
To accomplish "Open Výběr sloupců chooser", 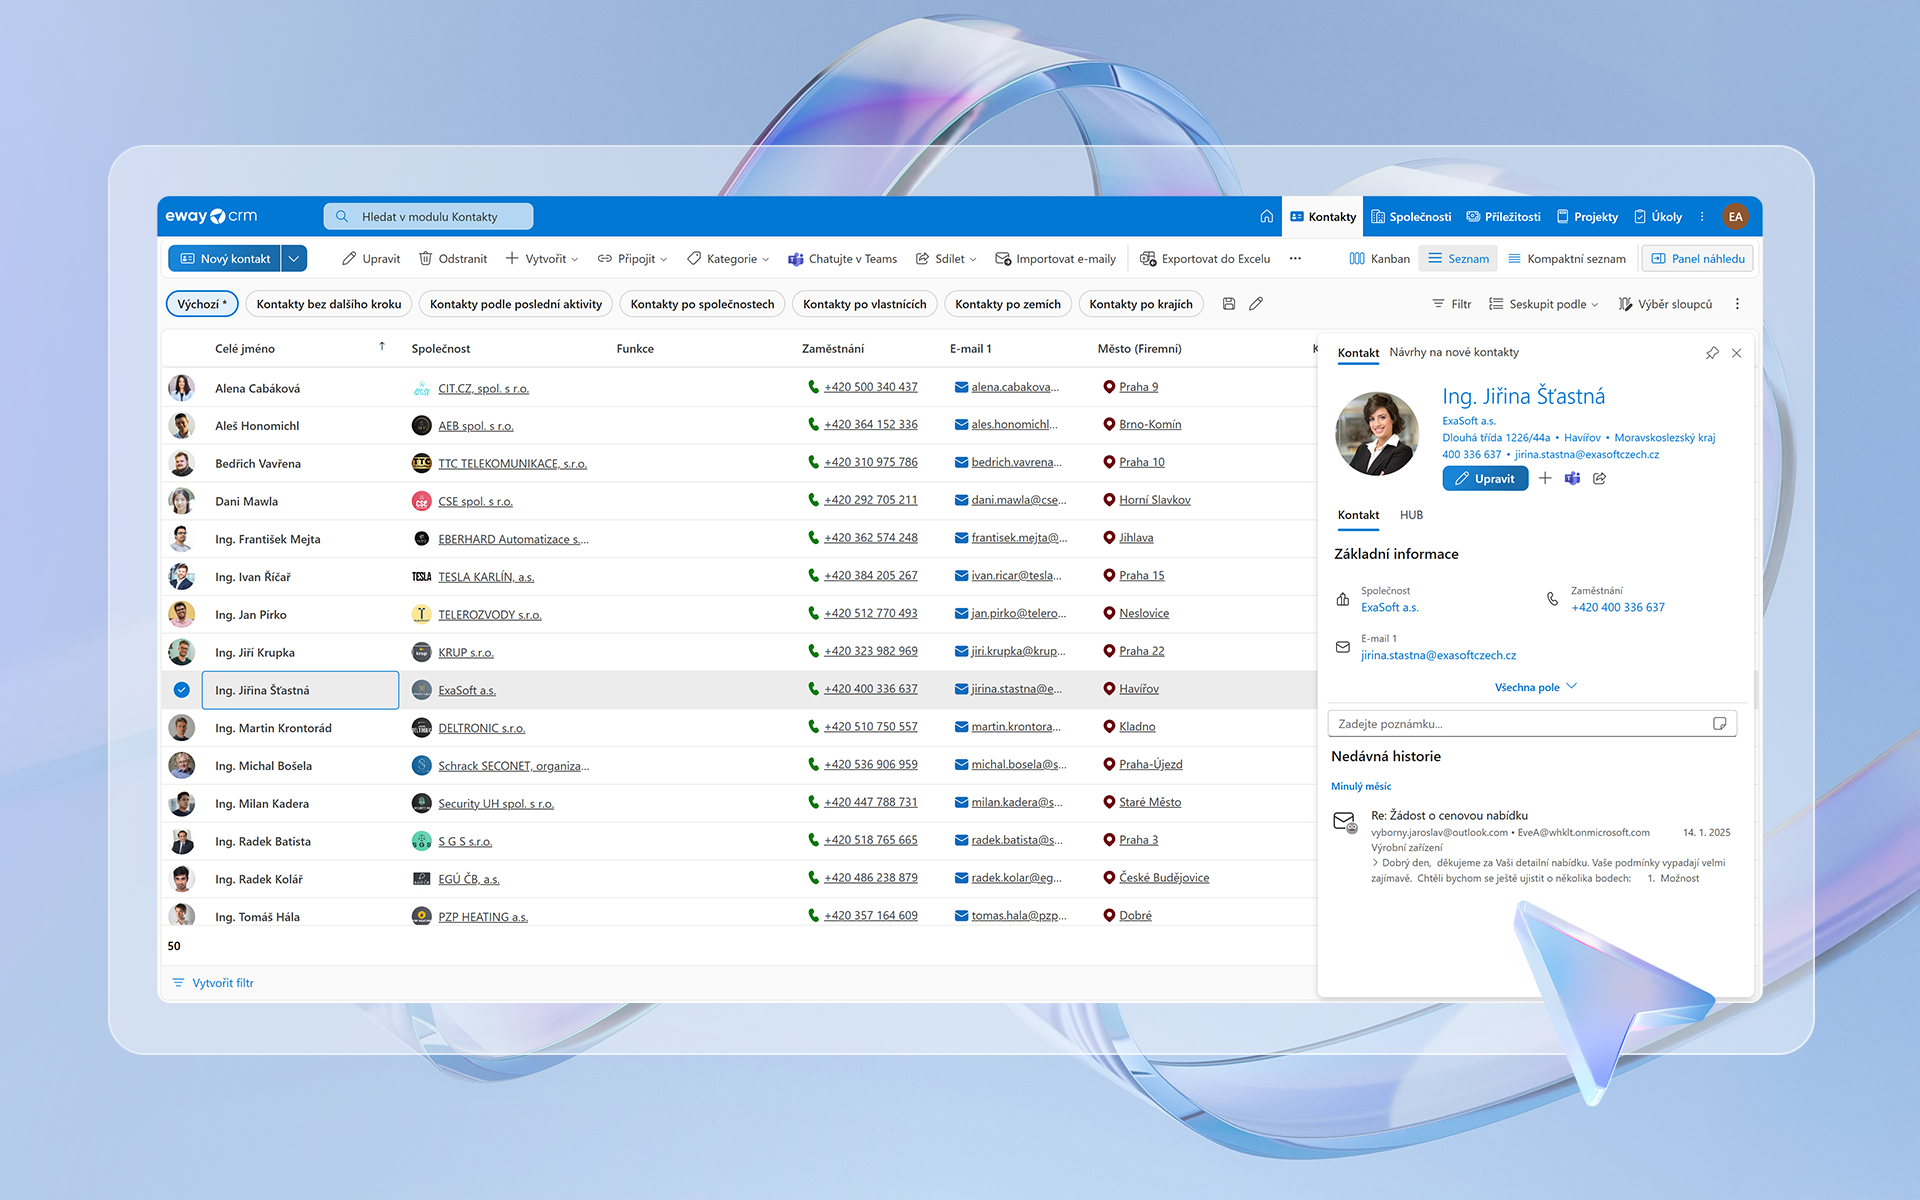I will [x=1665, y=304].
